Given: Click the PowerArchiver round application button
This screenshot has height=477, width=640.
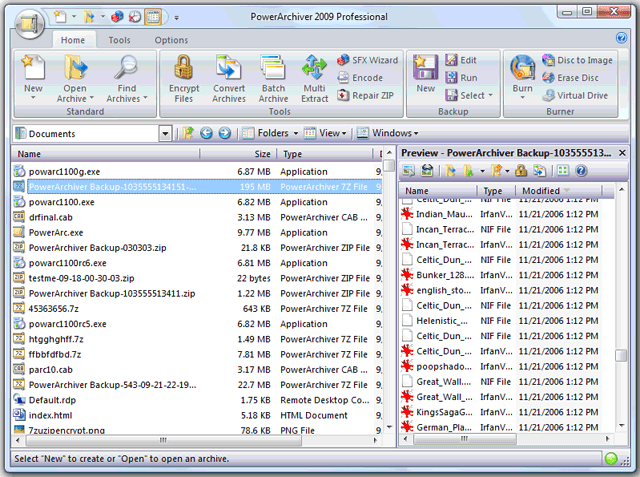Looking at the screenshot, I should (x=29, y=24).
